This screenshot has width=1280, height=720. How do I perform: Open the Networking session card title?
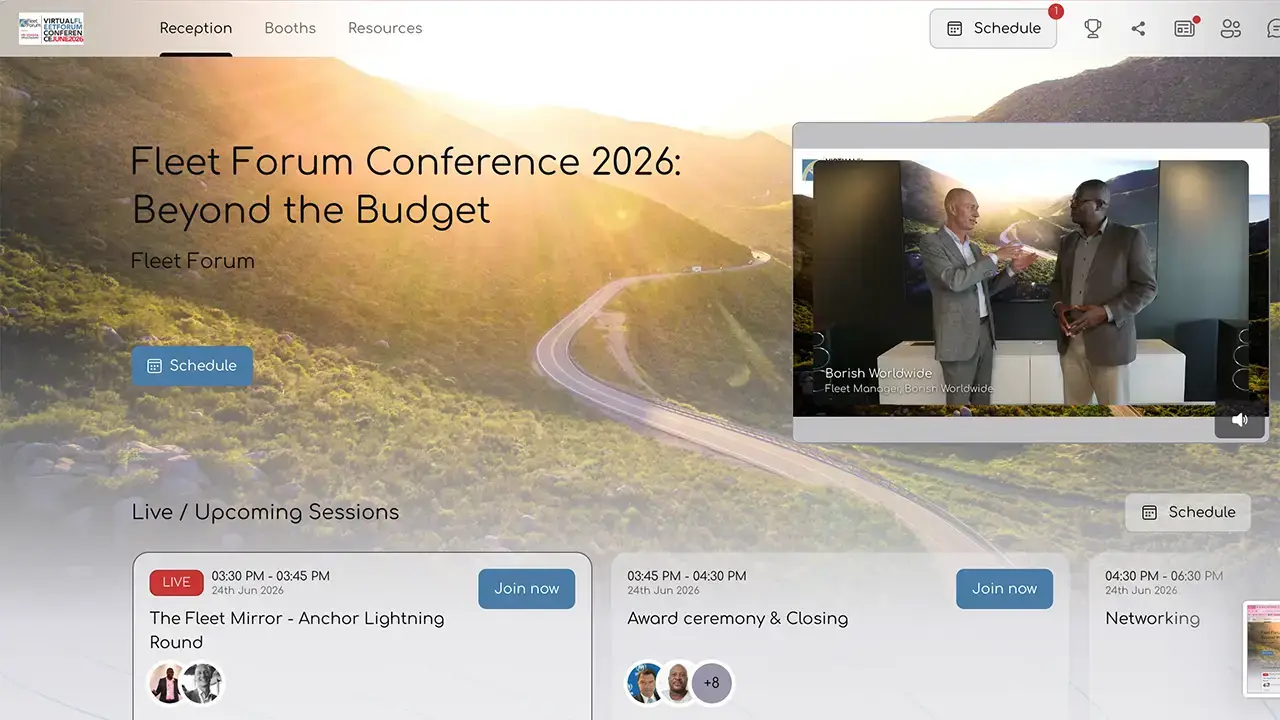click(x=1152, y=618)
